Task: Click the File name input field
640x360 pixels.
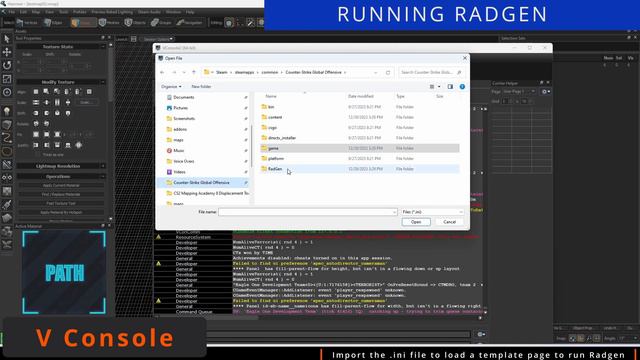Action: pyautogui.click(x=307, y=212)
